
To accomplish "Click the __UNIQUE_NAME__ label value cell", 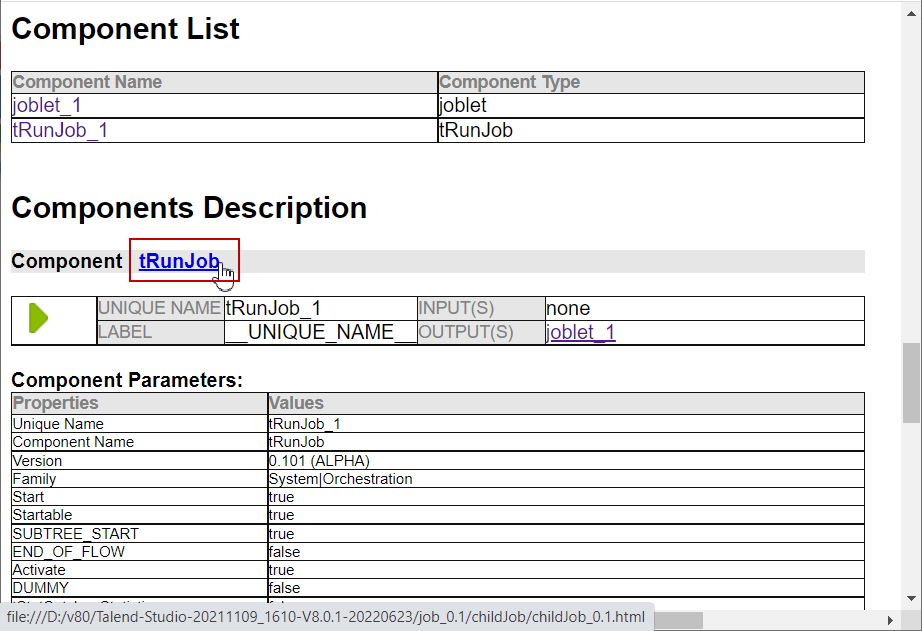I will pos(320,333).
